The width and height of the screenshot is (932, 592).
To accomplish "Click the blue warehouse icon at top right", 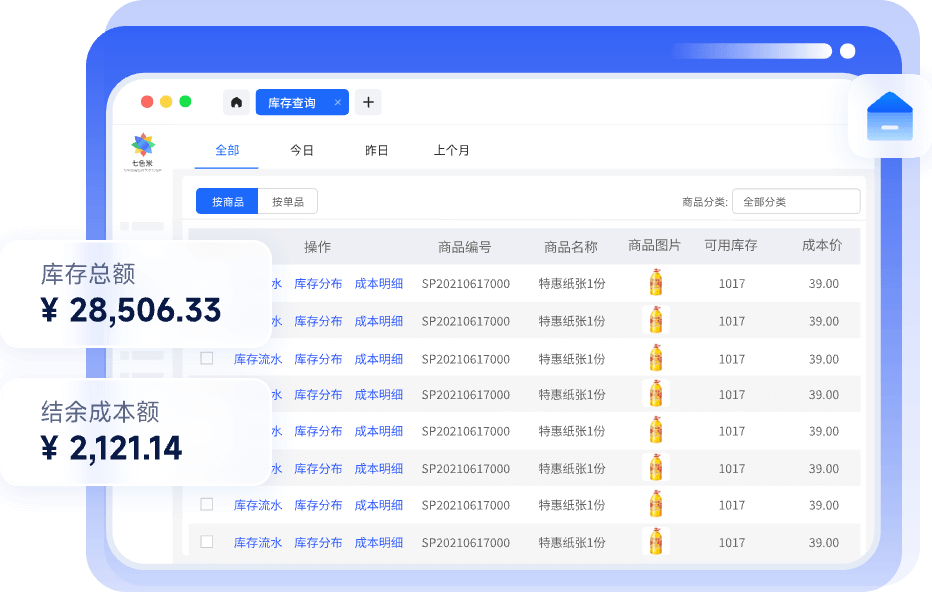I will pyautogui.click(x=889, y=116).
